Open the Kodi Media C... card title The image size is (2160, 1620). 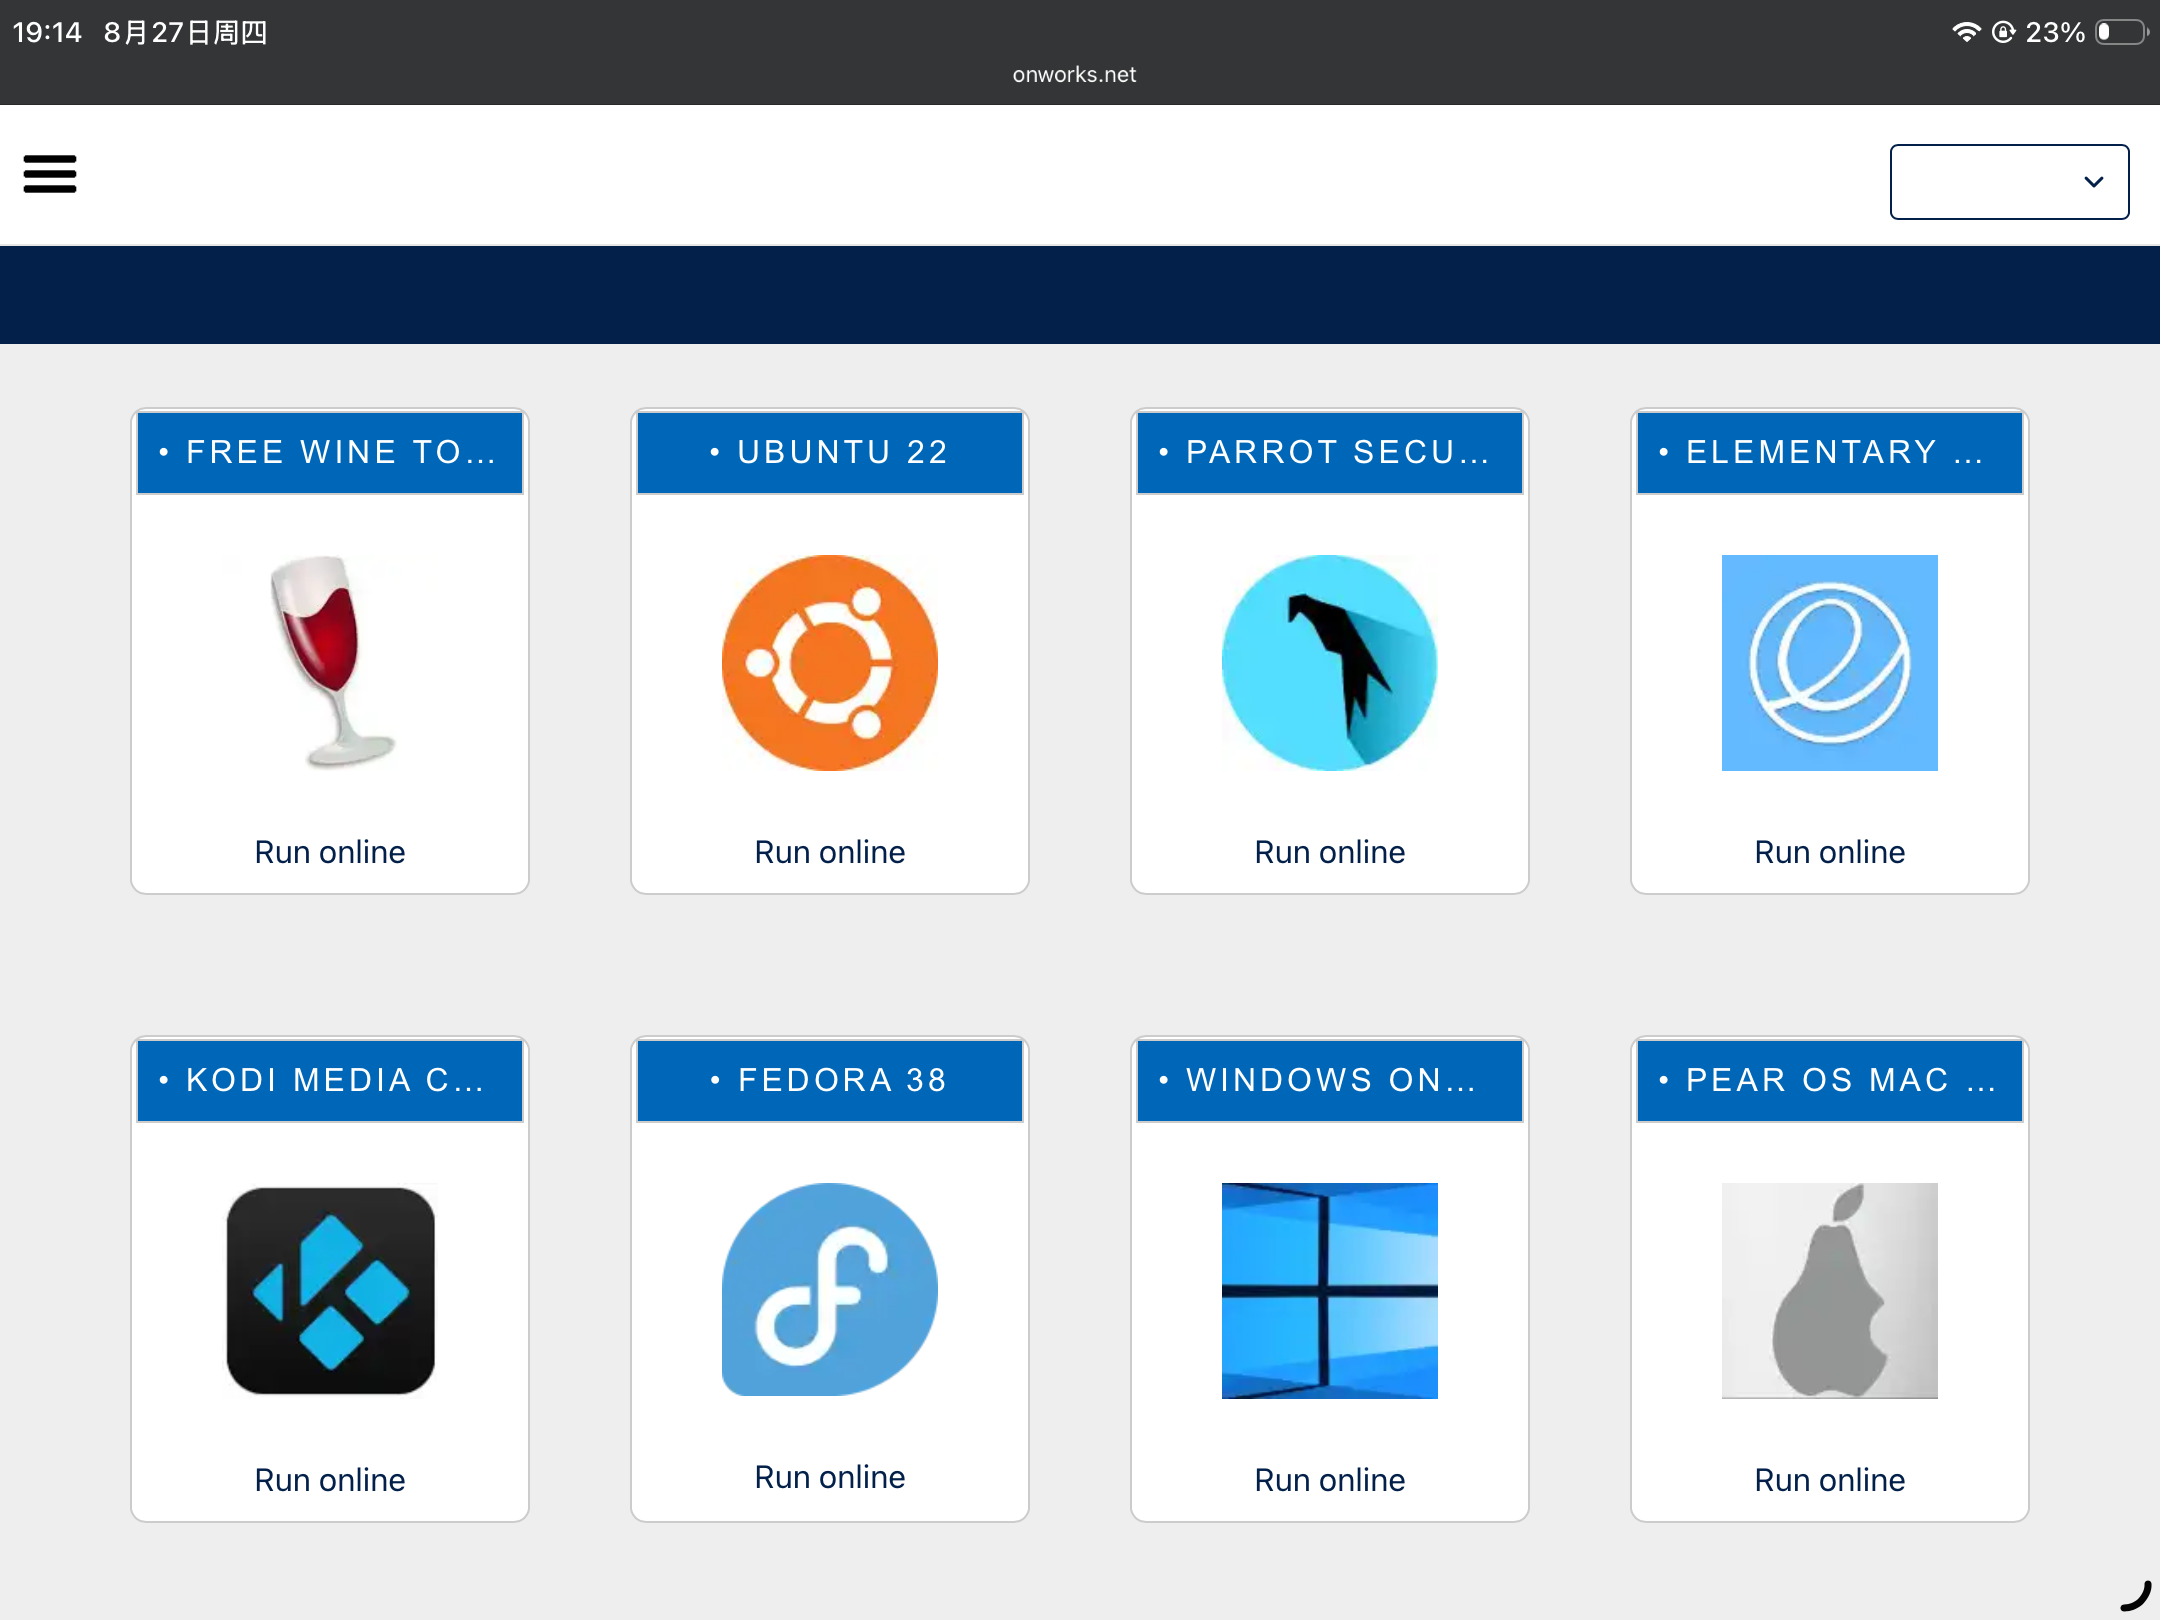pos(330,1080)
